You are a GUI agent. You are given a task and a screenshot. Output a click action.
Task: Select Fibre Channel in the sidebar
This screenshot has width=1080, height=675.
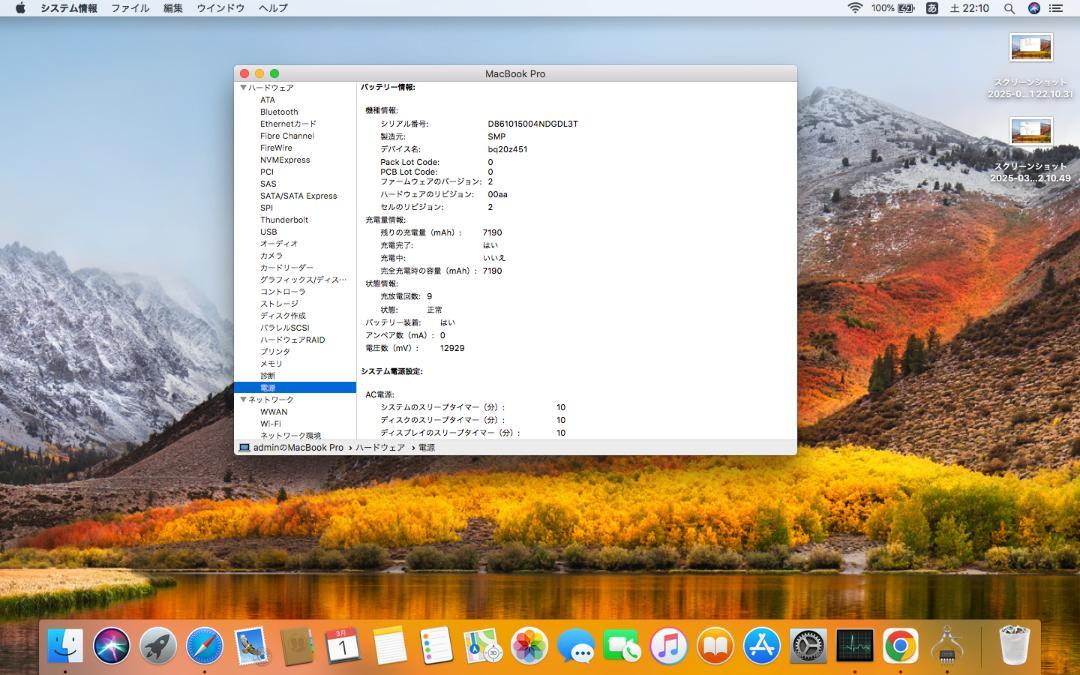tap(287, 136)
